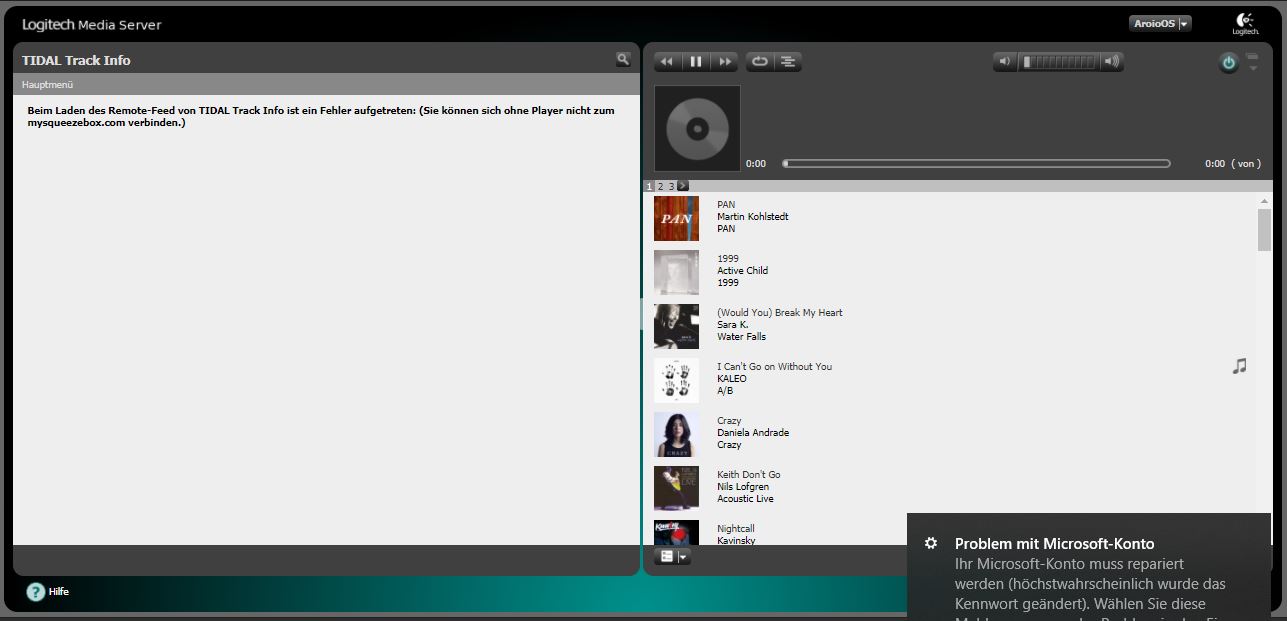Click the playlist scrollbar thumb

click(x=1264, y=230)
